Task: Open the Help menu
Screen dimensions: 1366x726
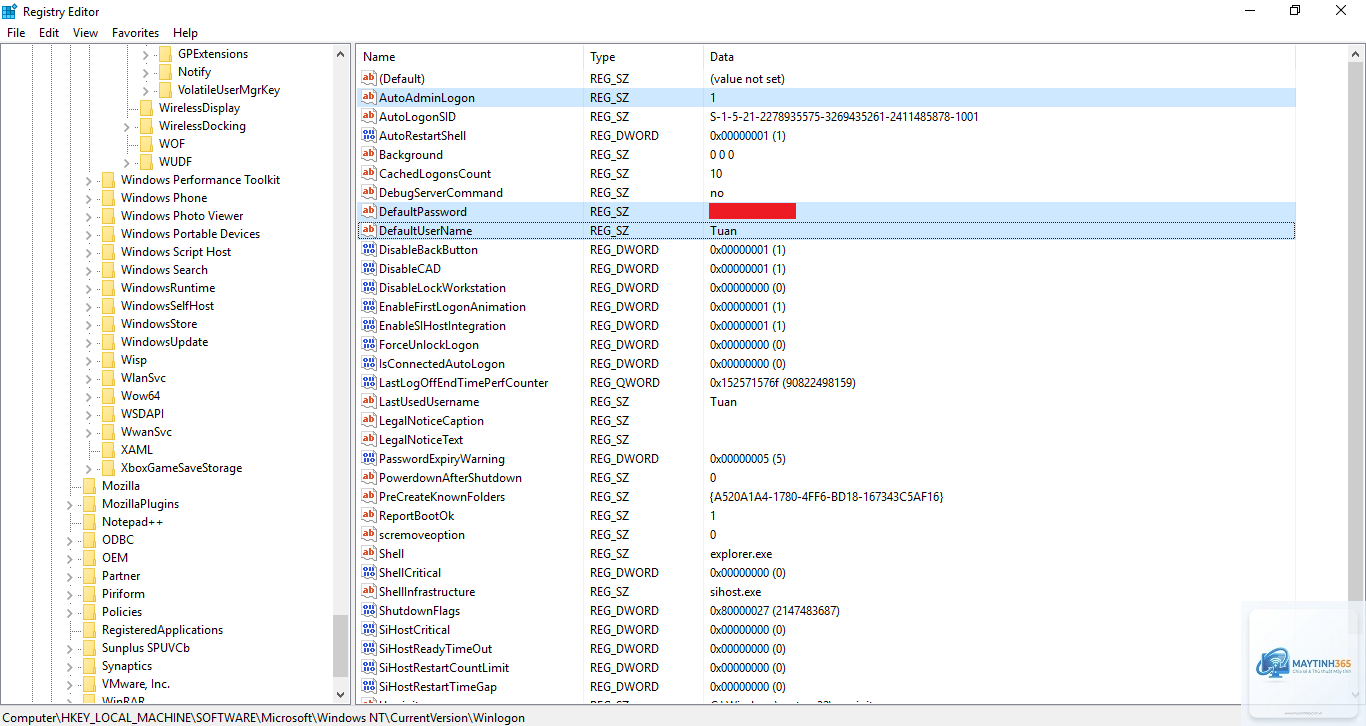Action: pyautogui.click(x=185, y=33)
